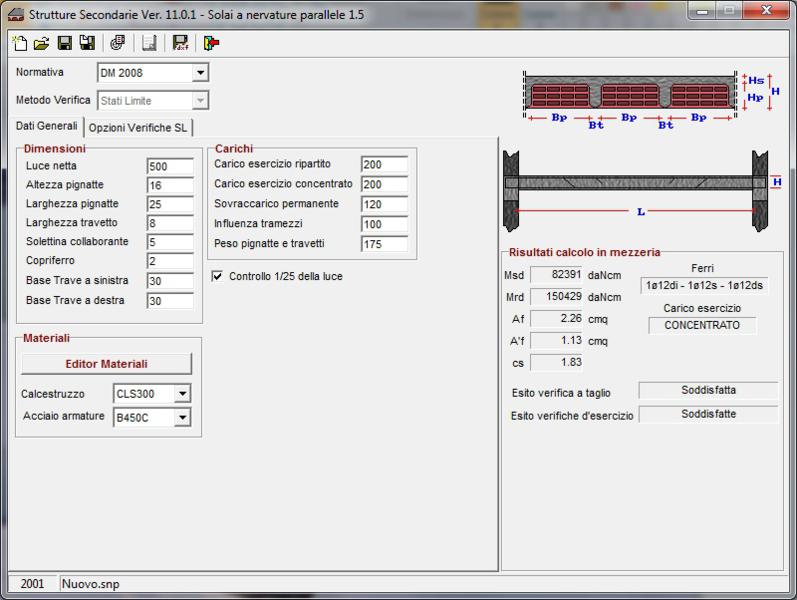Viewport: 797px width, 600px height.
Task: Click the Sovraccarico permanente field
Action: pos(384,204)
